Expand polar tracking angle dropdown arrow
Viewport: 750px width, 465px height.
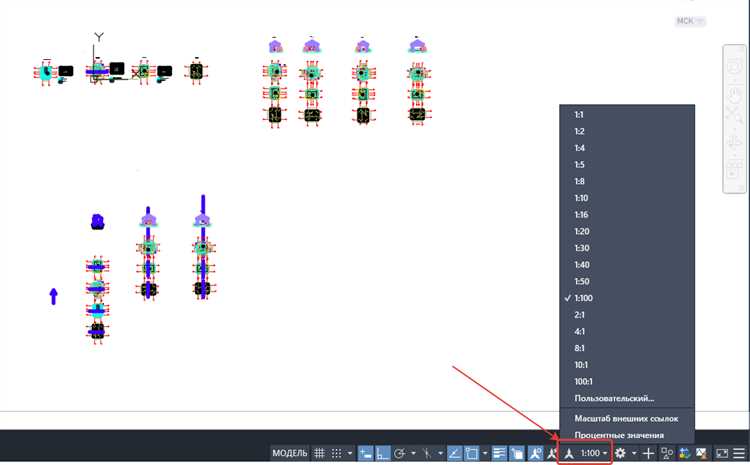[x=413, y=453]
